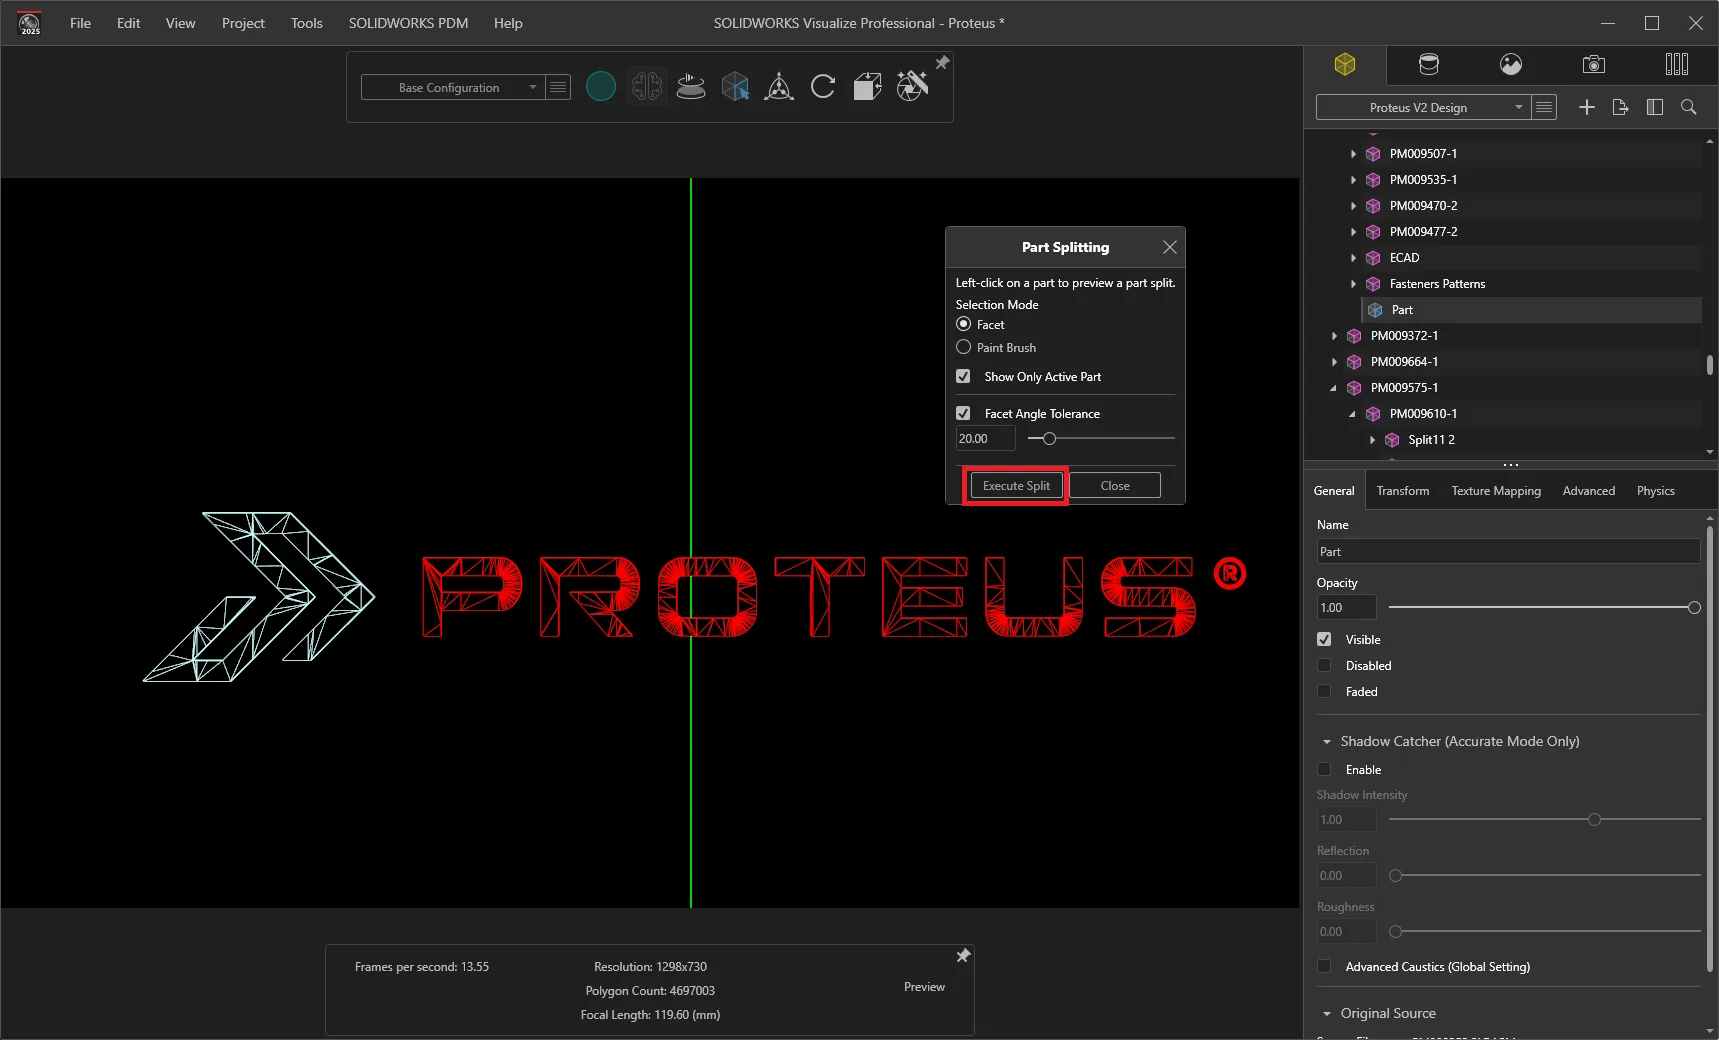Collapse the Shadow Catcher section
This screenshot has height=1040, width=1719.
coord(1327,742)
